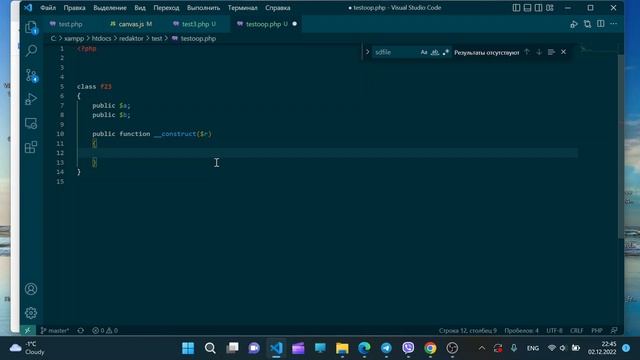Open the Терминал menu
The height and width of the screenshot is (360, 640).
[242, 8]
